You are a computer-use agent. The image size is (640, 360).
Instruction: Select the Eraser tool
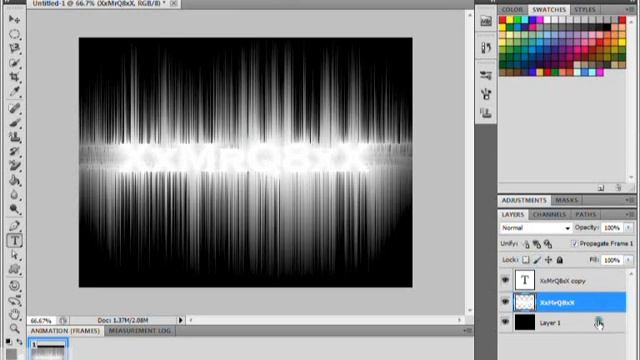point(14,166)
